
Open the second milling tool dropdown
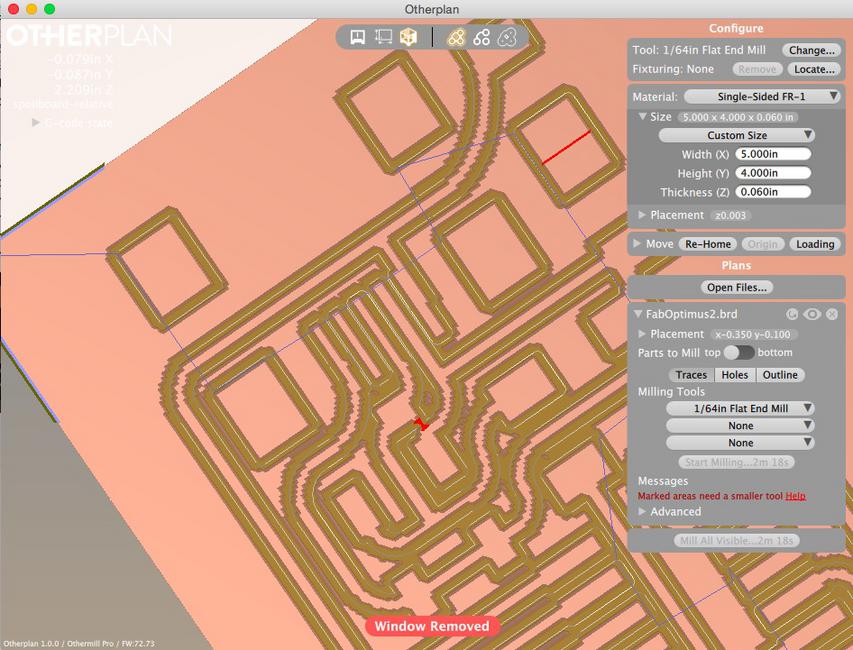[x=740, y=425]
